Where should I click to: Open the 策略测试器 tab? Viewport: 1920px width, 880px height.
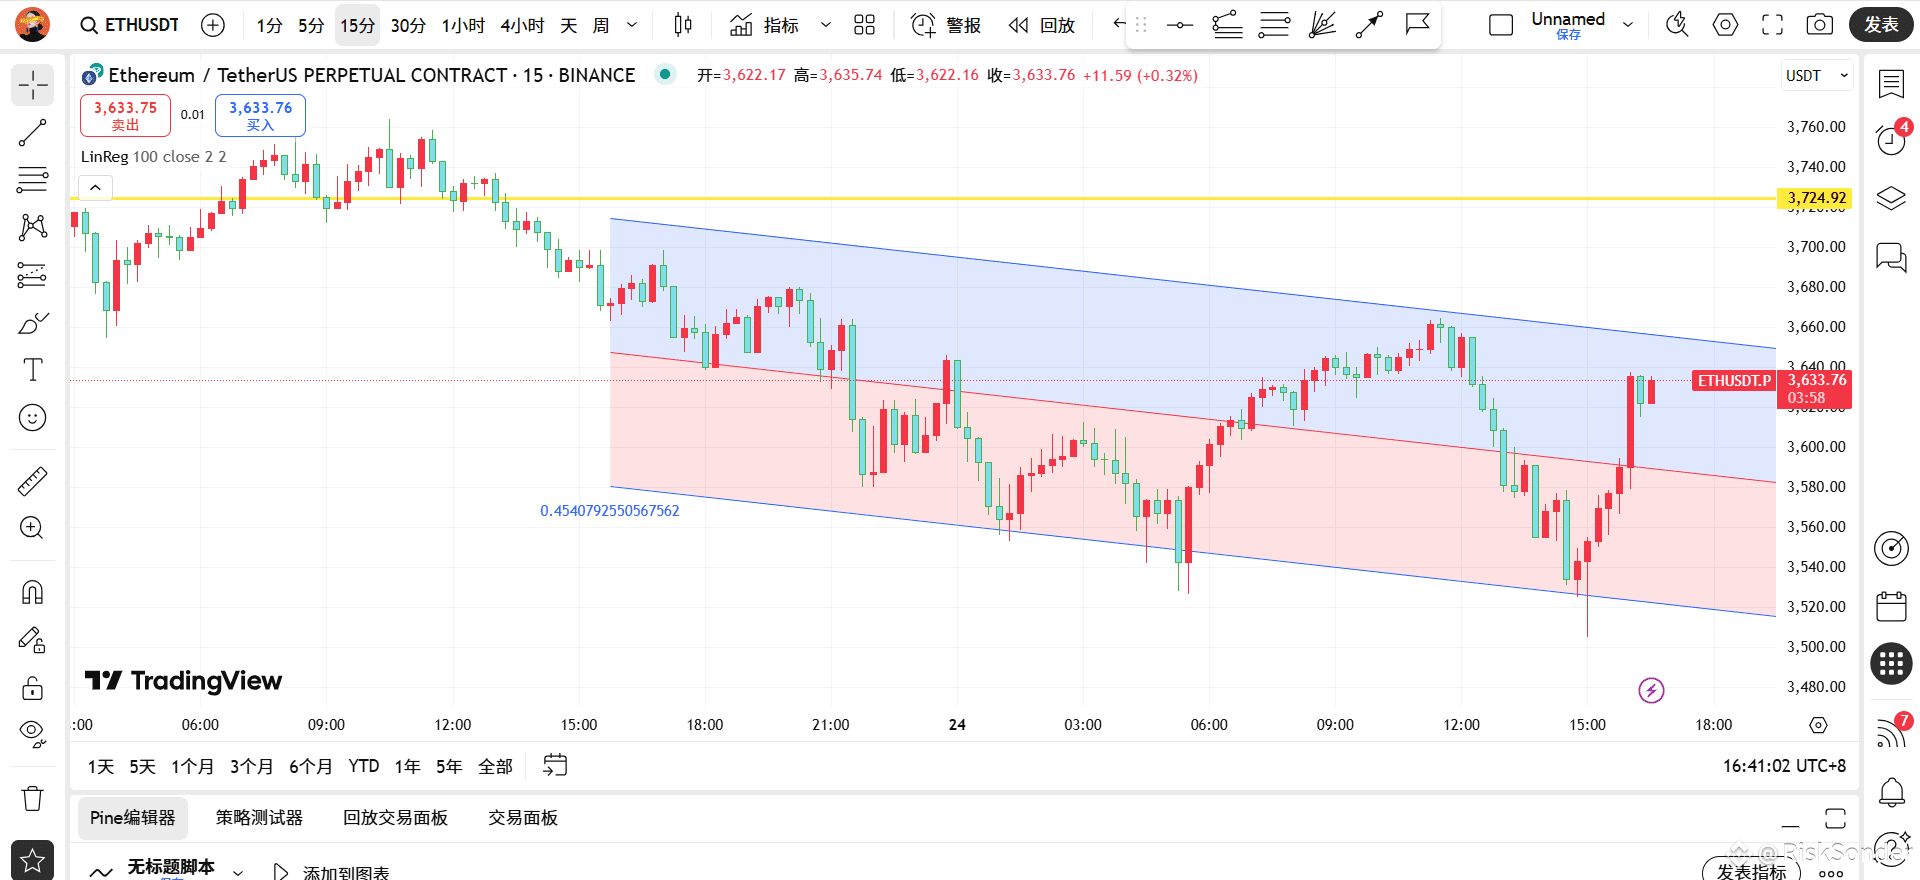point(259,818)
